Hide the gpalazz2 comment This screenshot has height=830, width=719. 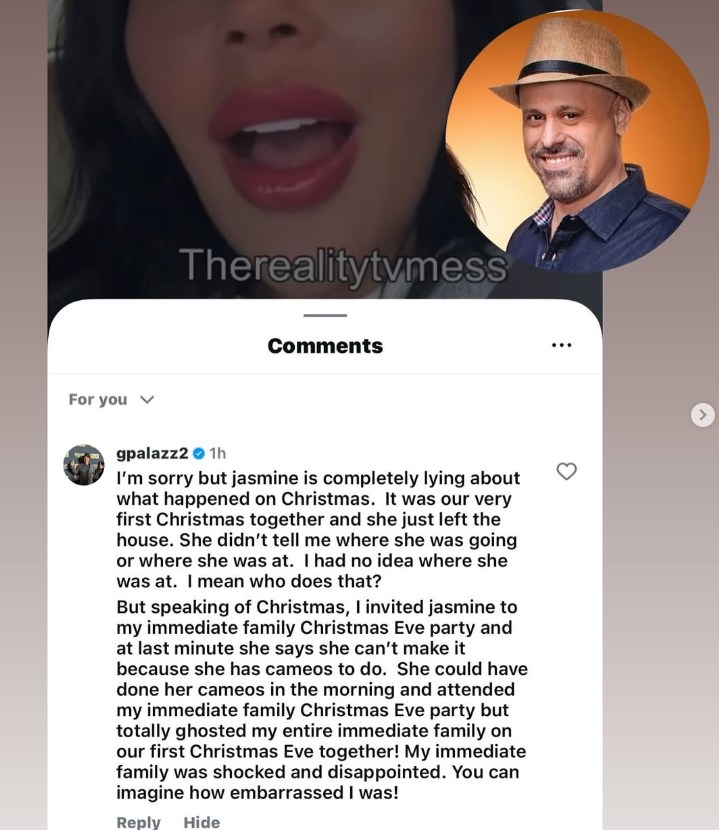pos(202,822)
